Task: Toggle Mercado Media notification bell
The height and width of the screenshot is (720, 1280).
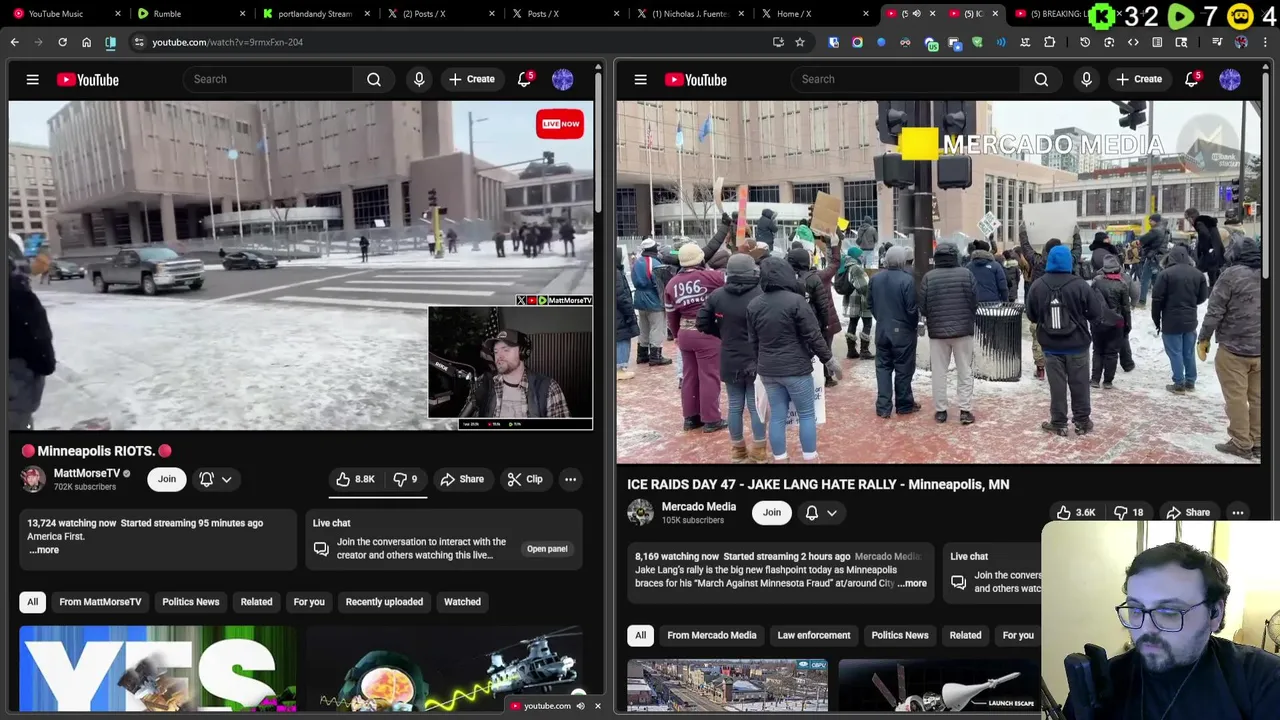Action: coord(812,512)
